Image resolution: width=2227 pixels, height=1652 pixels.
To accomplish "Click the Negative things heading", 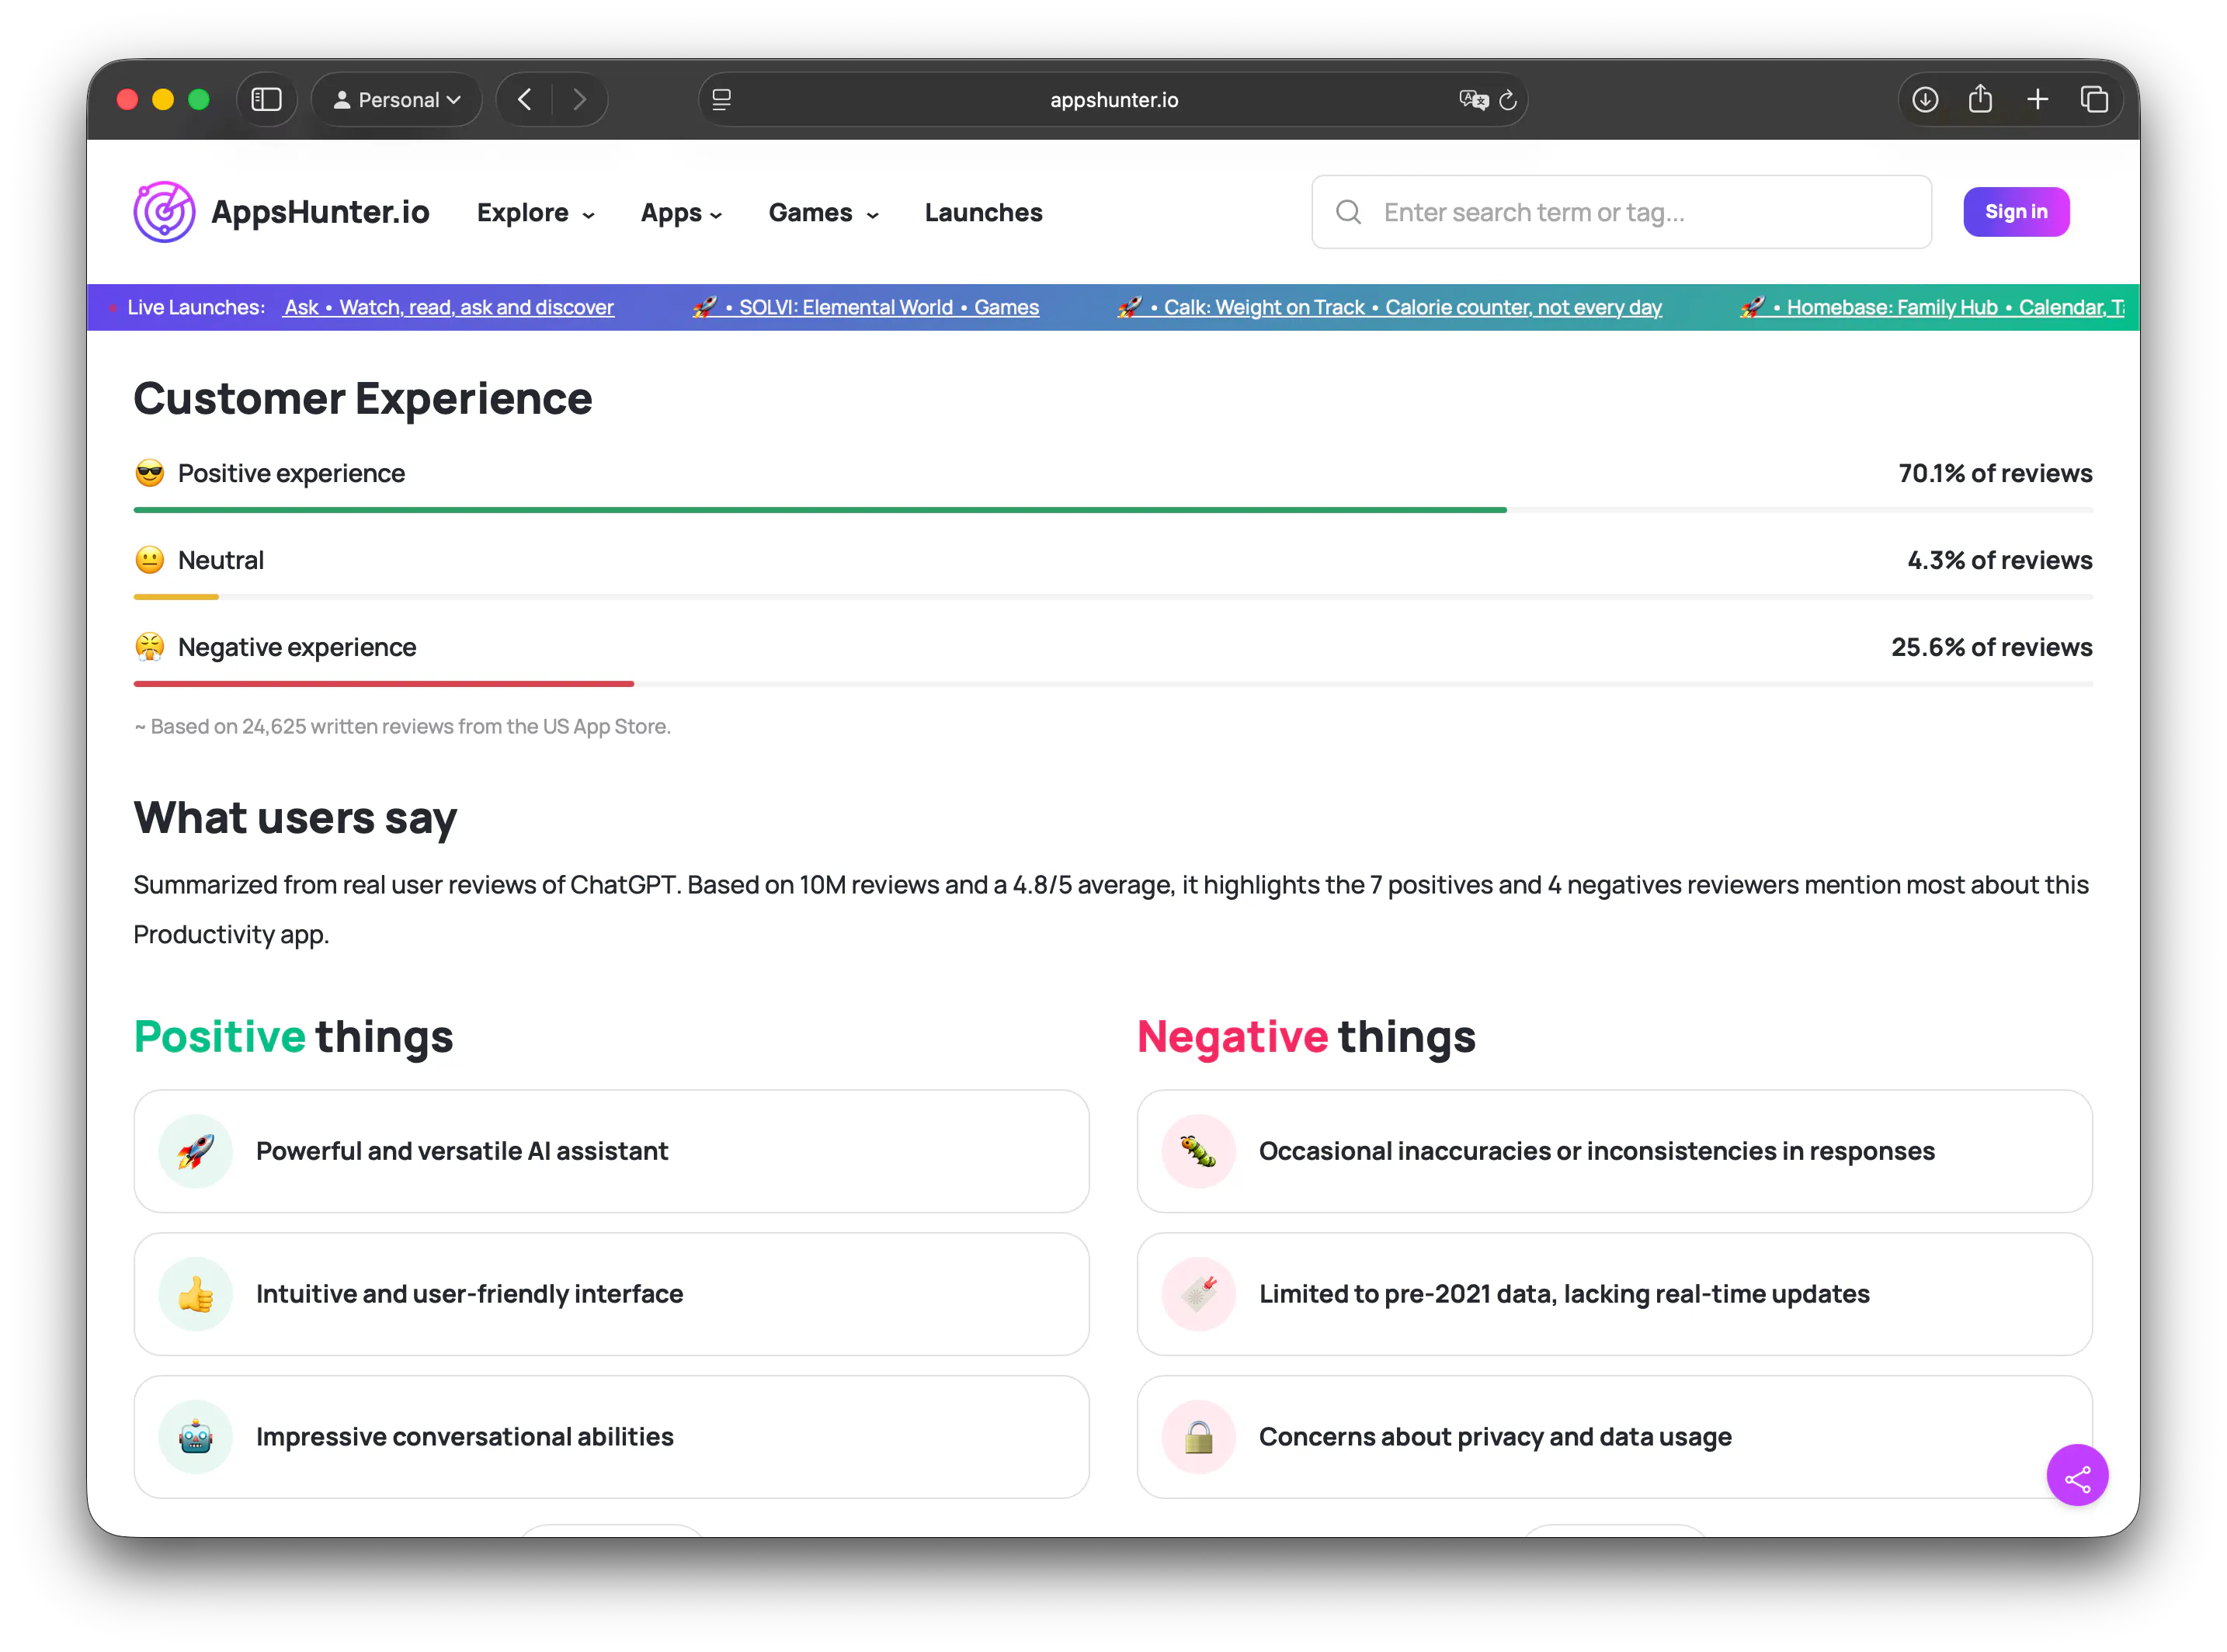I will tap(1306, 1036).
